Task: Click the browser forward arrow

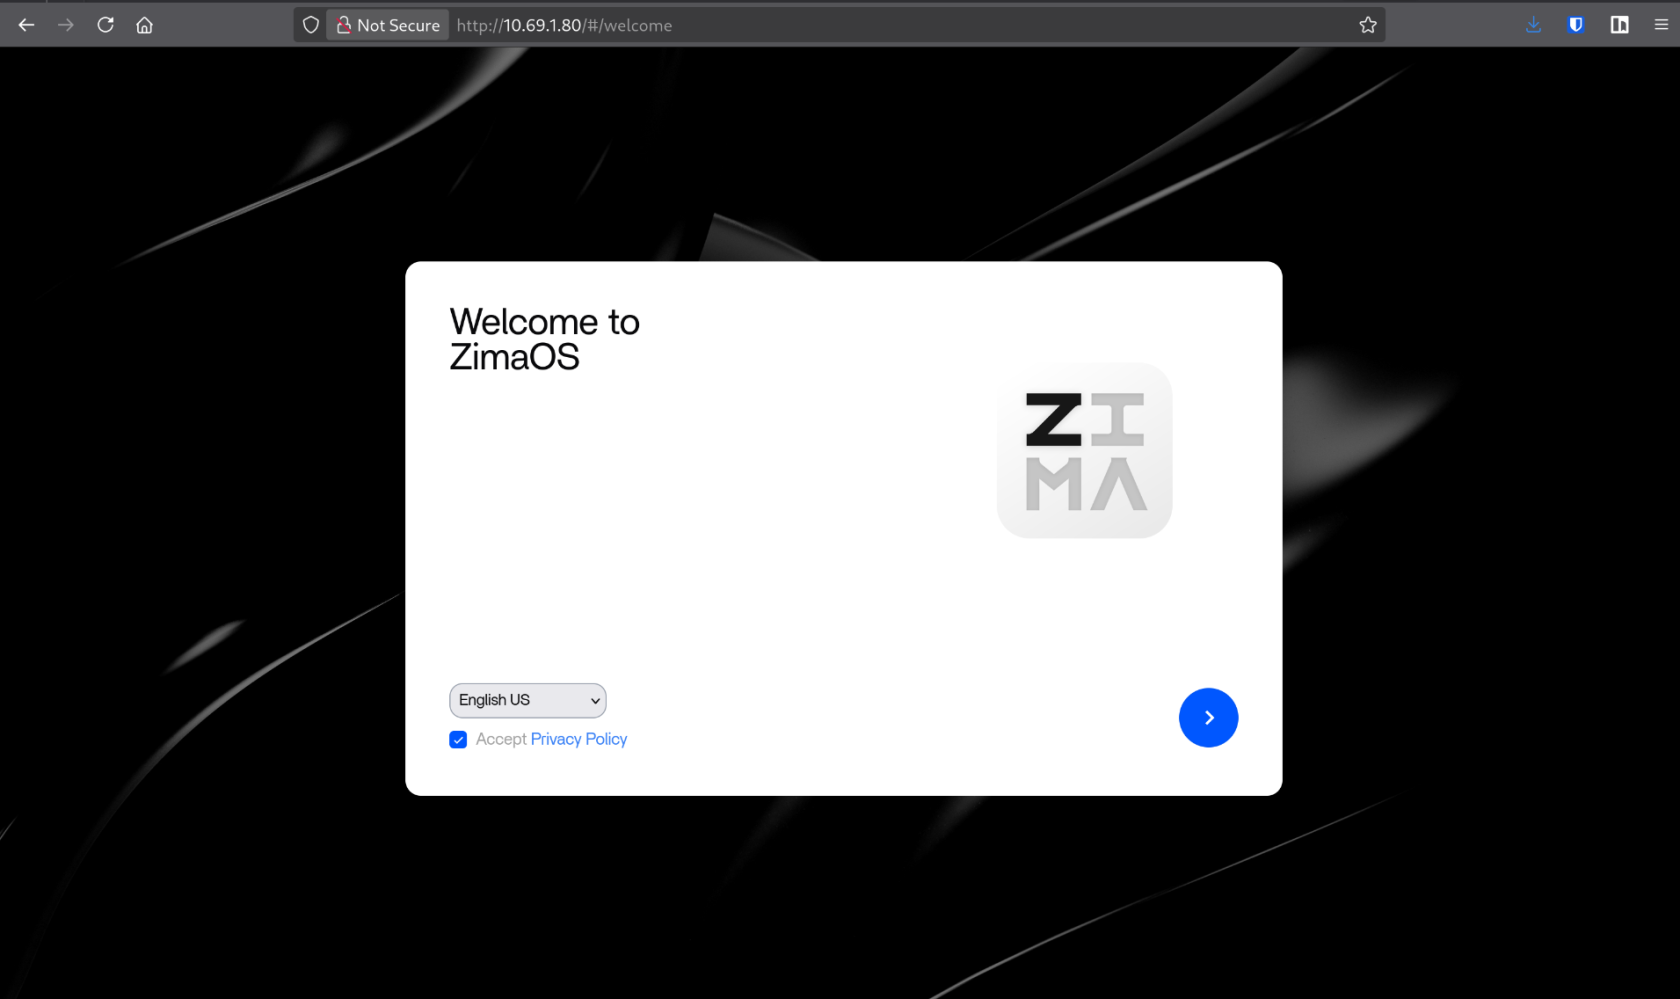Action: pos(66,25)
